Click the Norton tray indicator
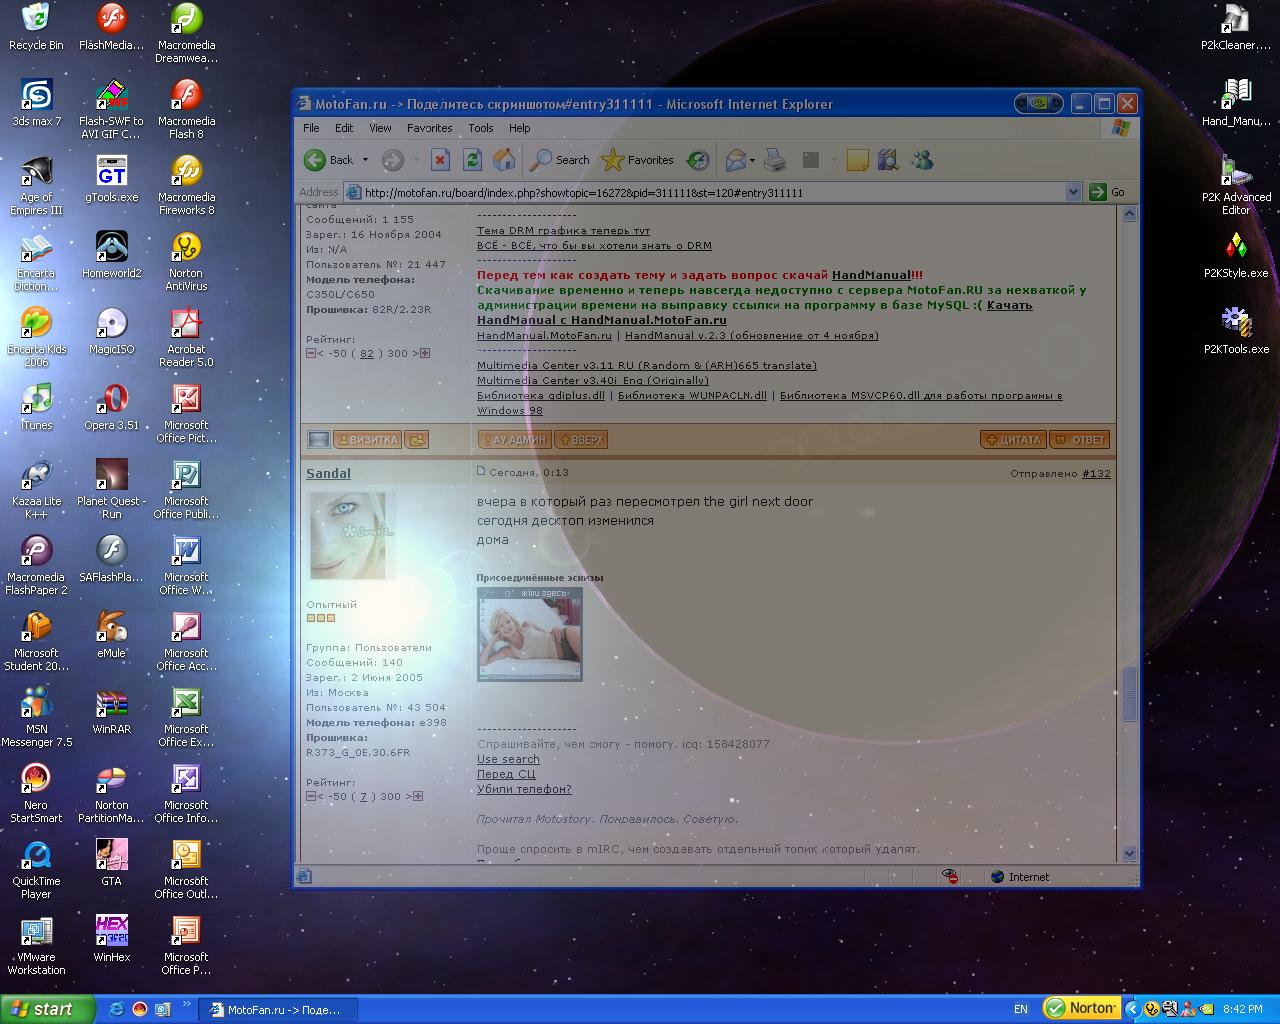 [1081, 1008]
